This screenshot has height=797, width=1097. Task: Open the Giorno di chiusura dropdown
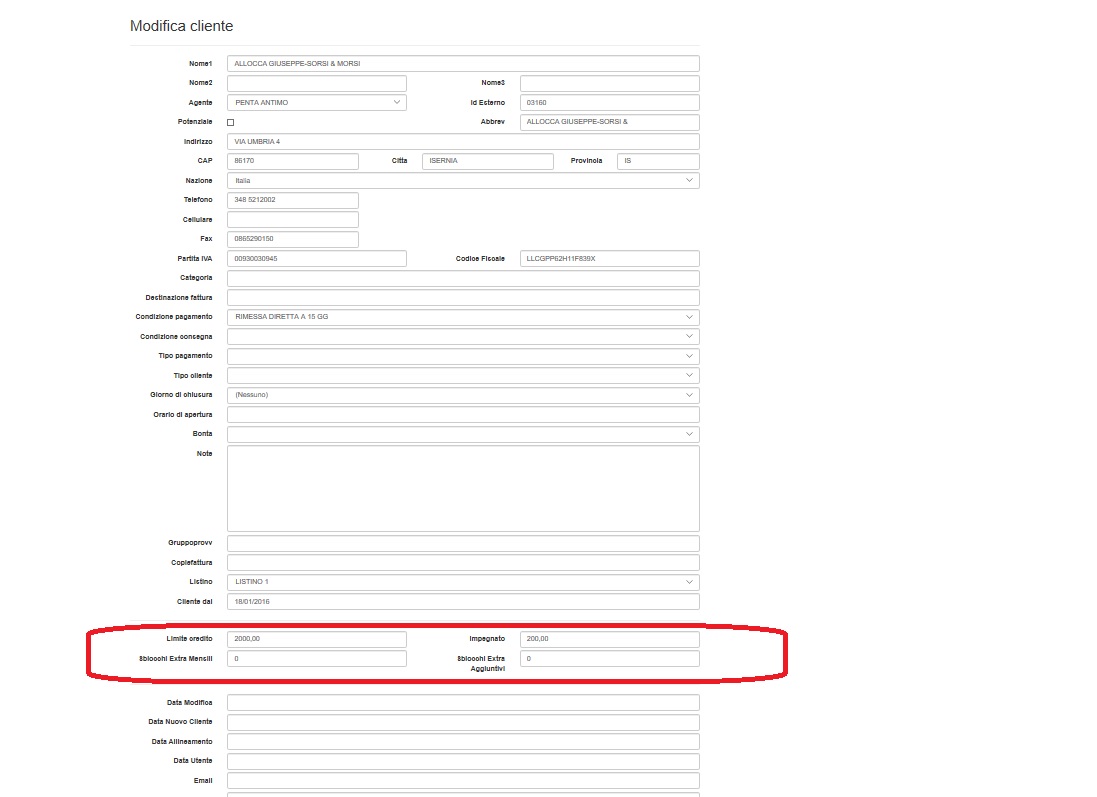coord(462,395)
